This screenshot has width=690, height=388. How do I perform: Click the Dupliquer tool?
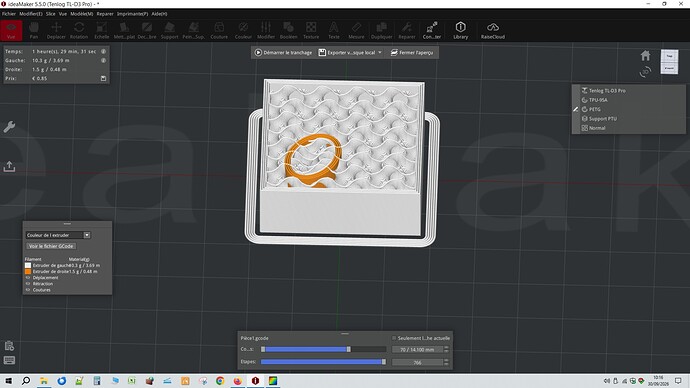tap(382, 30)
